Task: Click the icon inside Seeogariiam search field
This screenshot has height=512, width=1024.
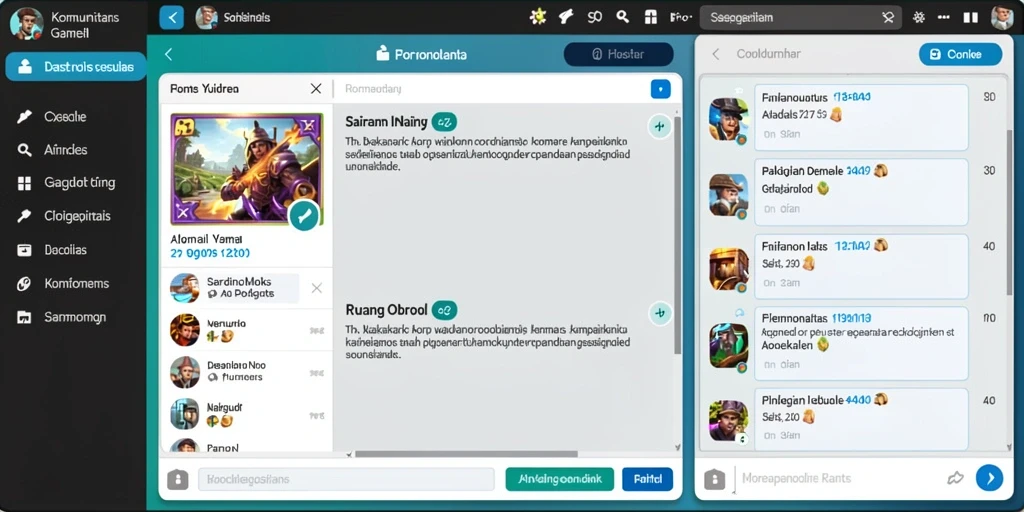Action: 887,18
